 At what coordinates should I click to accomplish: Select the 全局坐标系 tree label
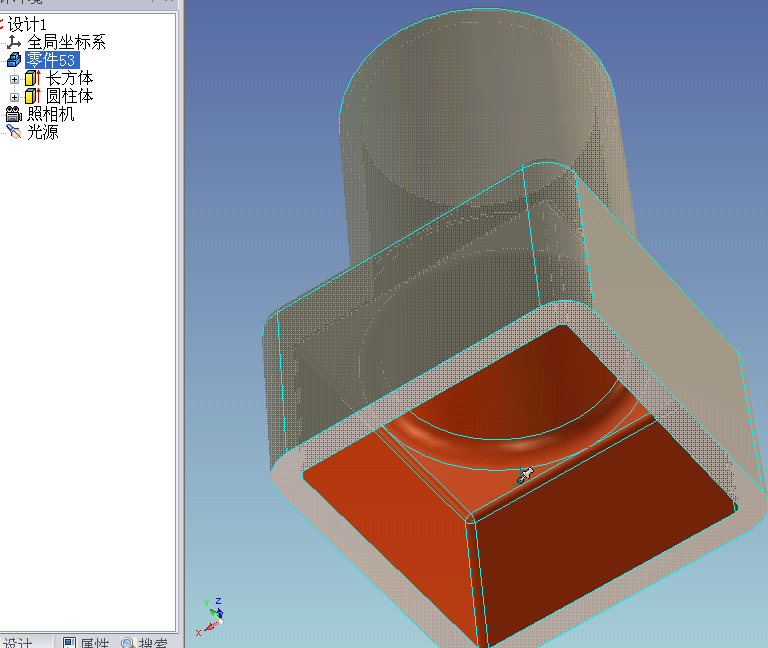pyautogui.click(x=66, y=42)
